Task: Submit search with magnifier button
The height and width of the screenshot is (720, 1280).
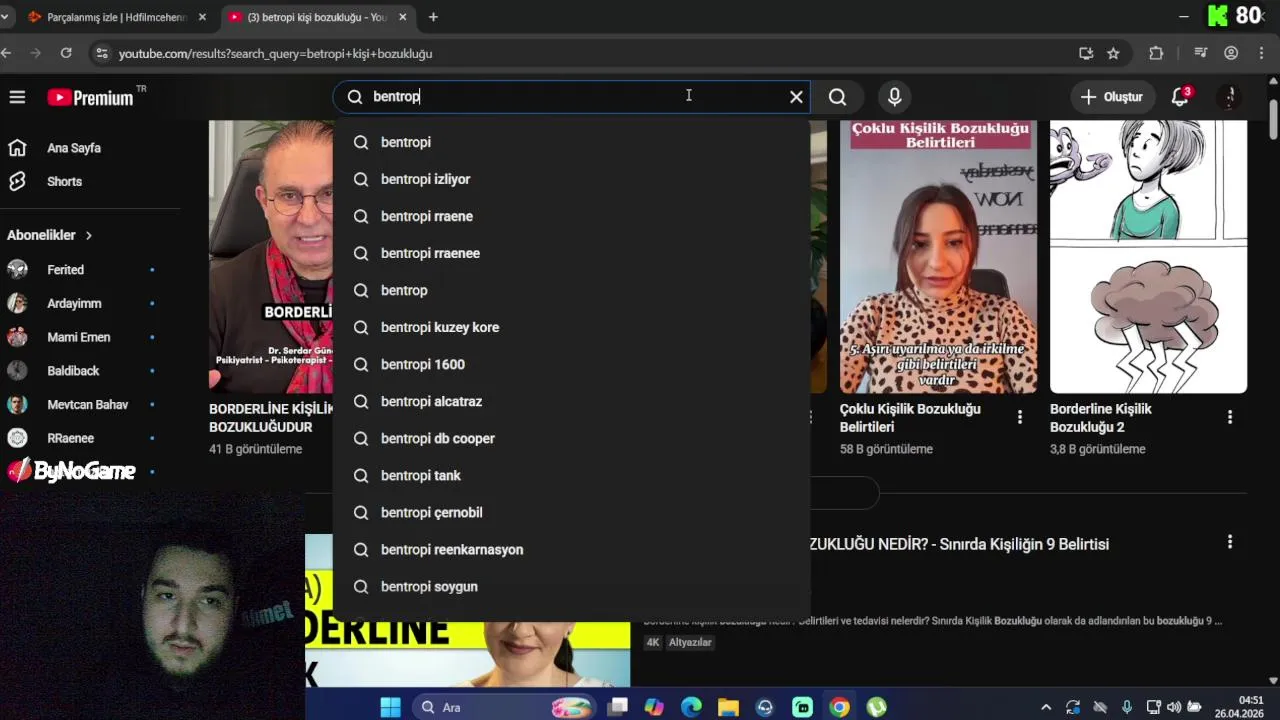Action: 838,97
